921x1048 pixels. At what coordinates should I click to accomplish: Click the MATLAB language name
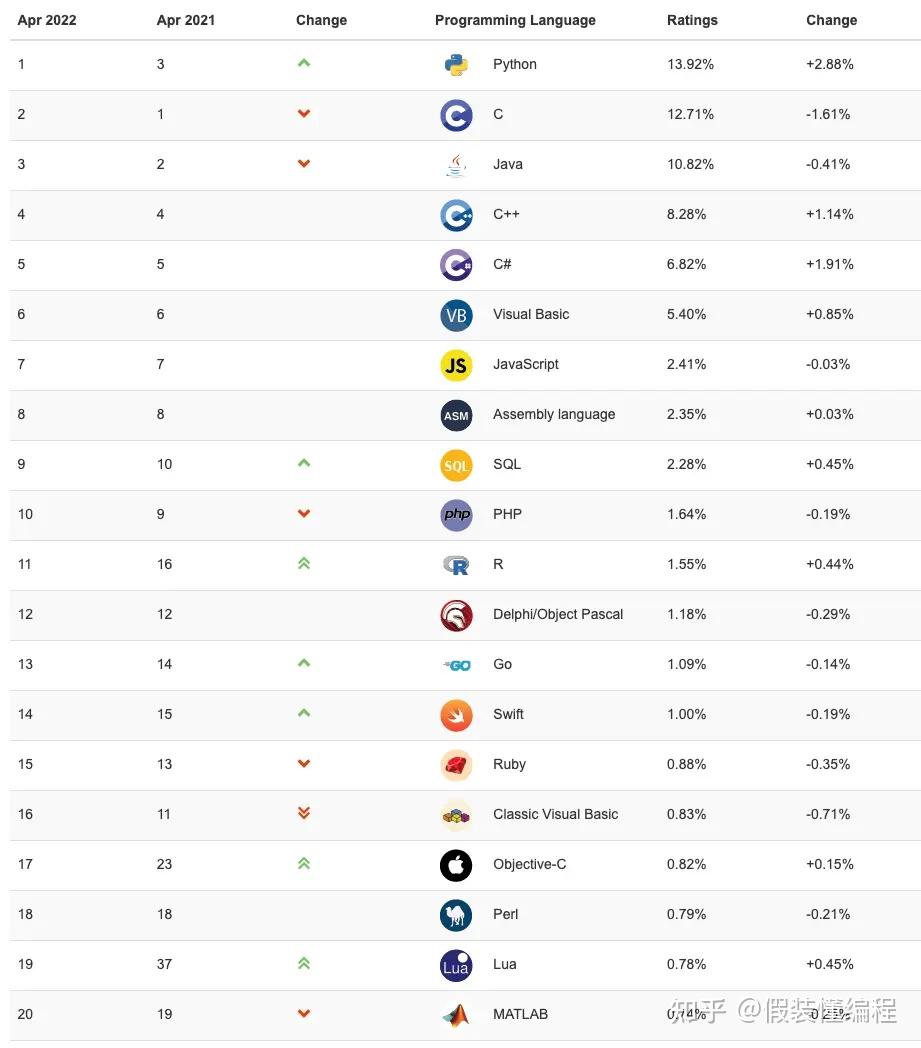[x=520, y=1014]
